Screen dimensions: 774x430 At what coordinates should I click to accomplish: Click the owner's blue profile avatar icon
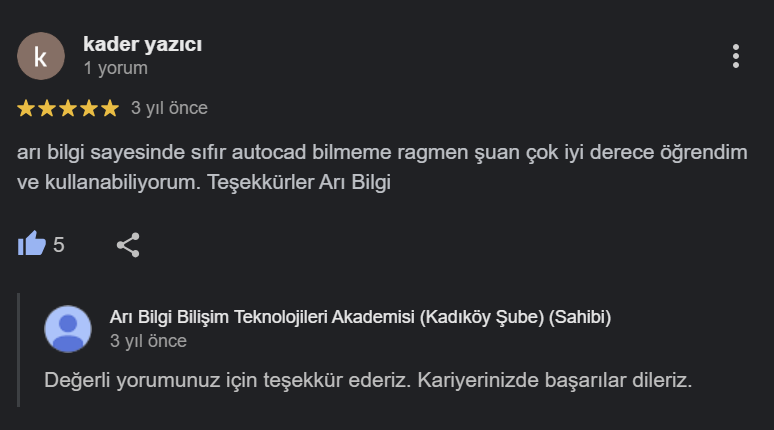click(x=68, y=329)
